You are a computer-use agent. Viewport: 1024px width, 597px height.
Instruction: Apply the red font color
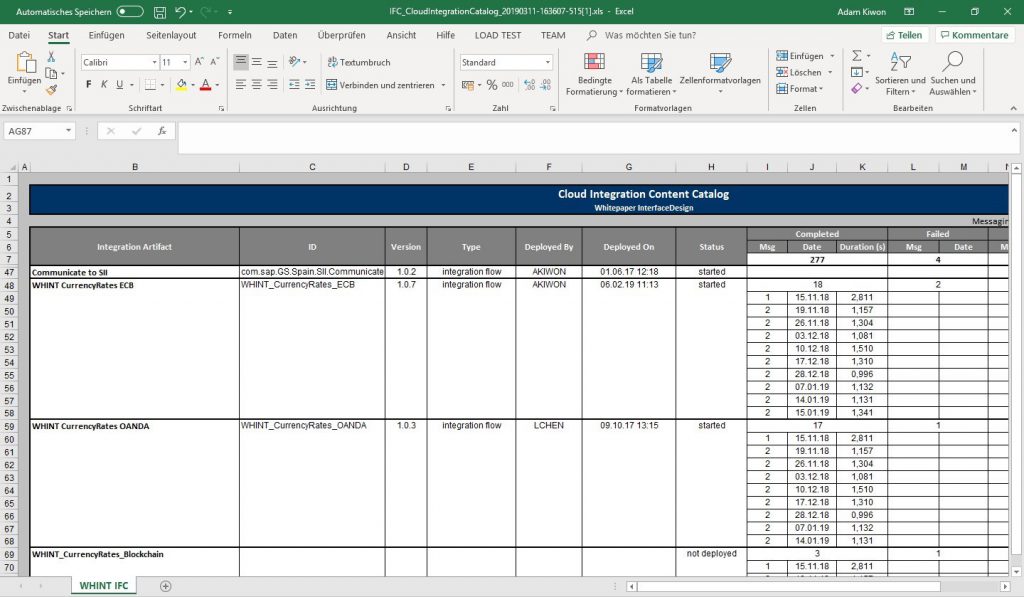point(206,85)
